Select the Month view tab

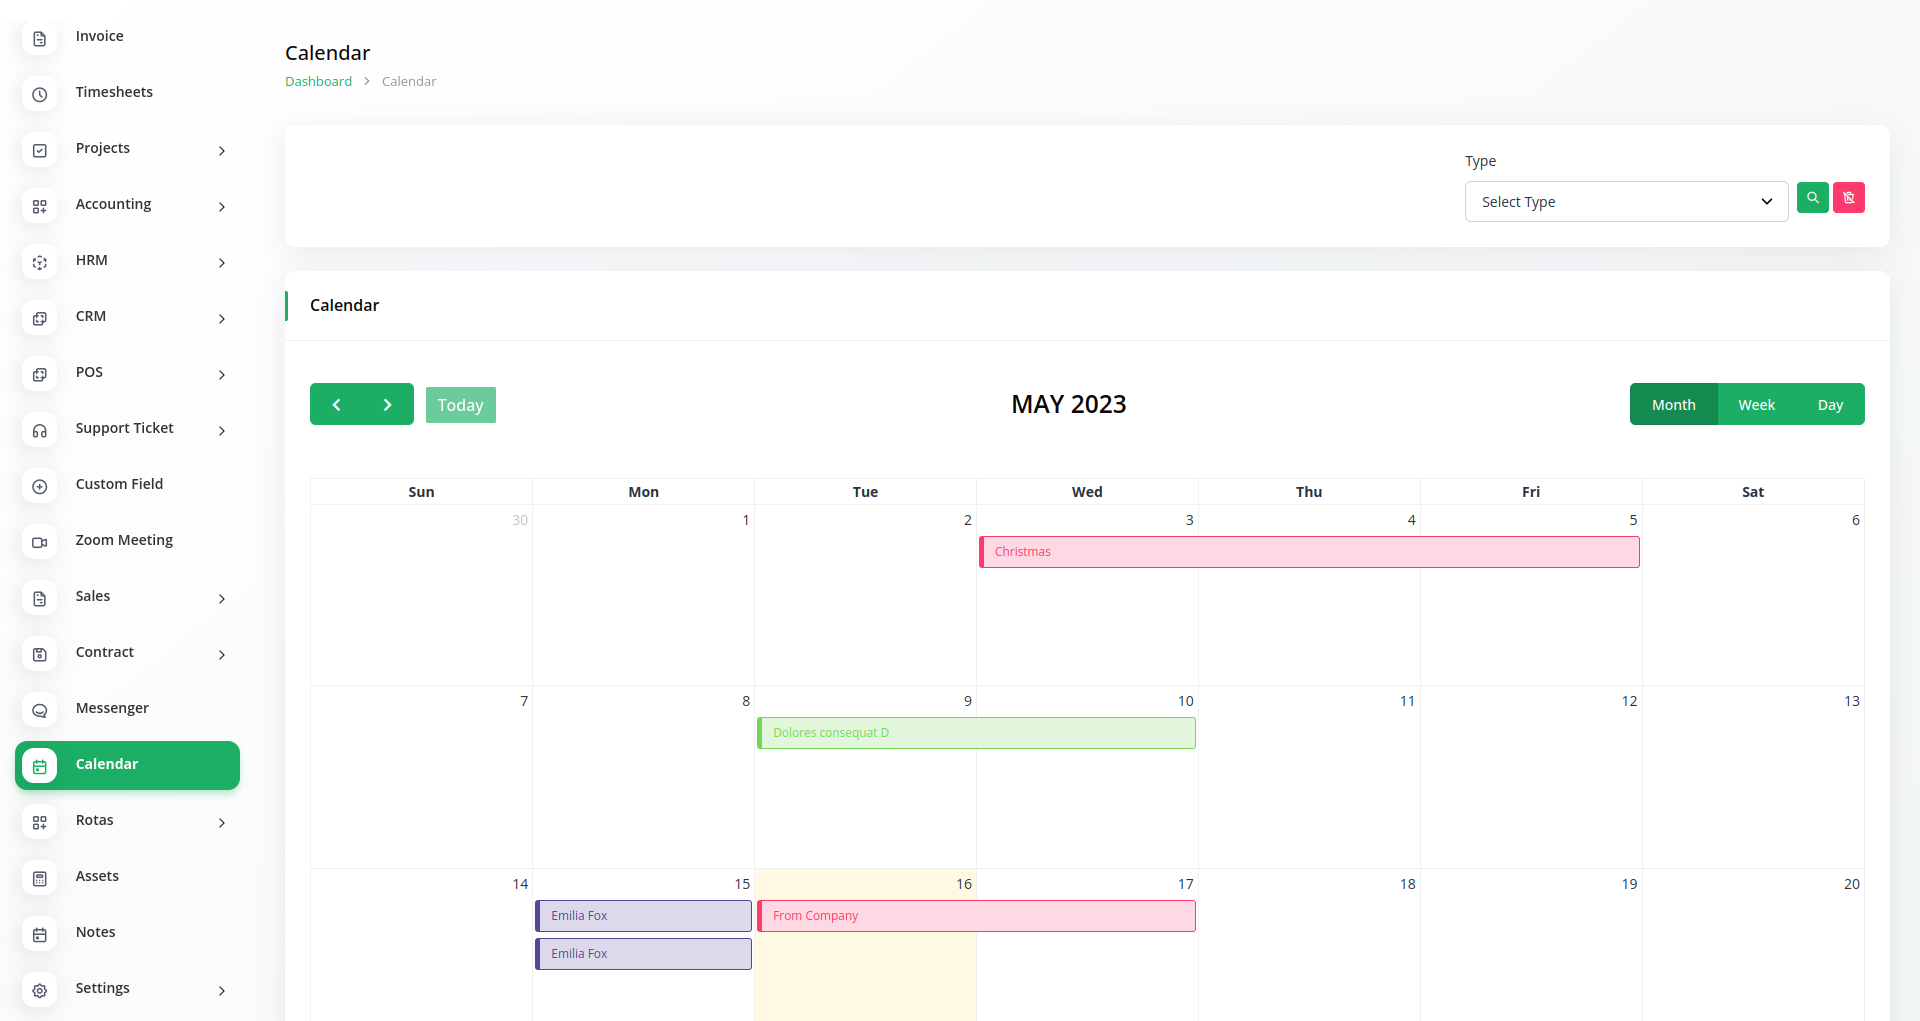(1673, 405)
